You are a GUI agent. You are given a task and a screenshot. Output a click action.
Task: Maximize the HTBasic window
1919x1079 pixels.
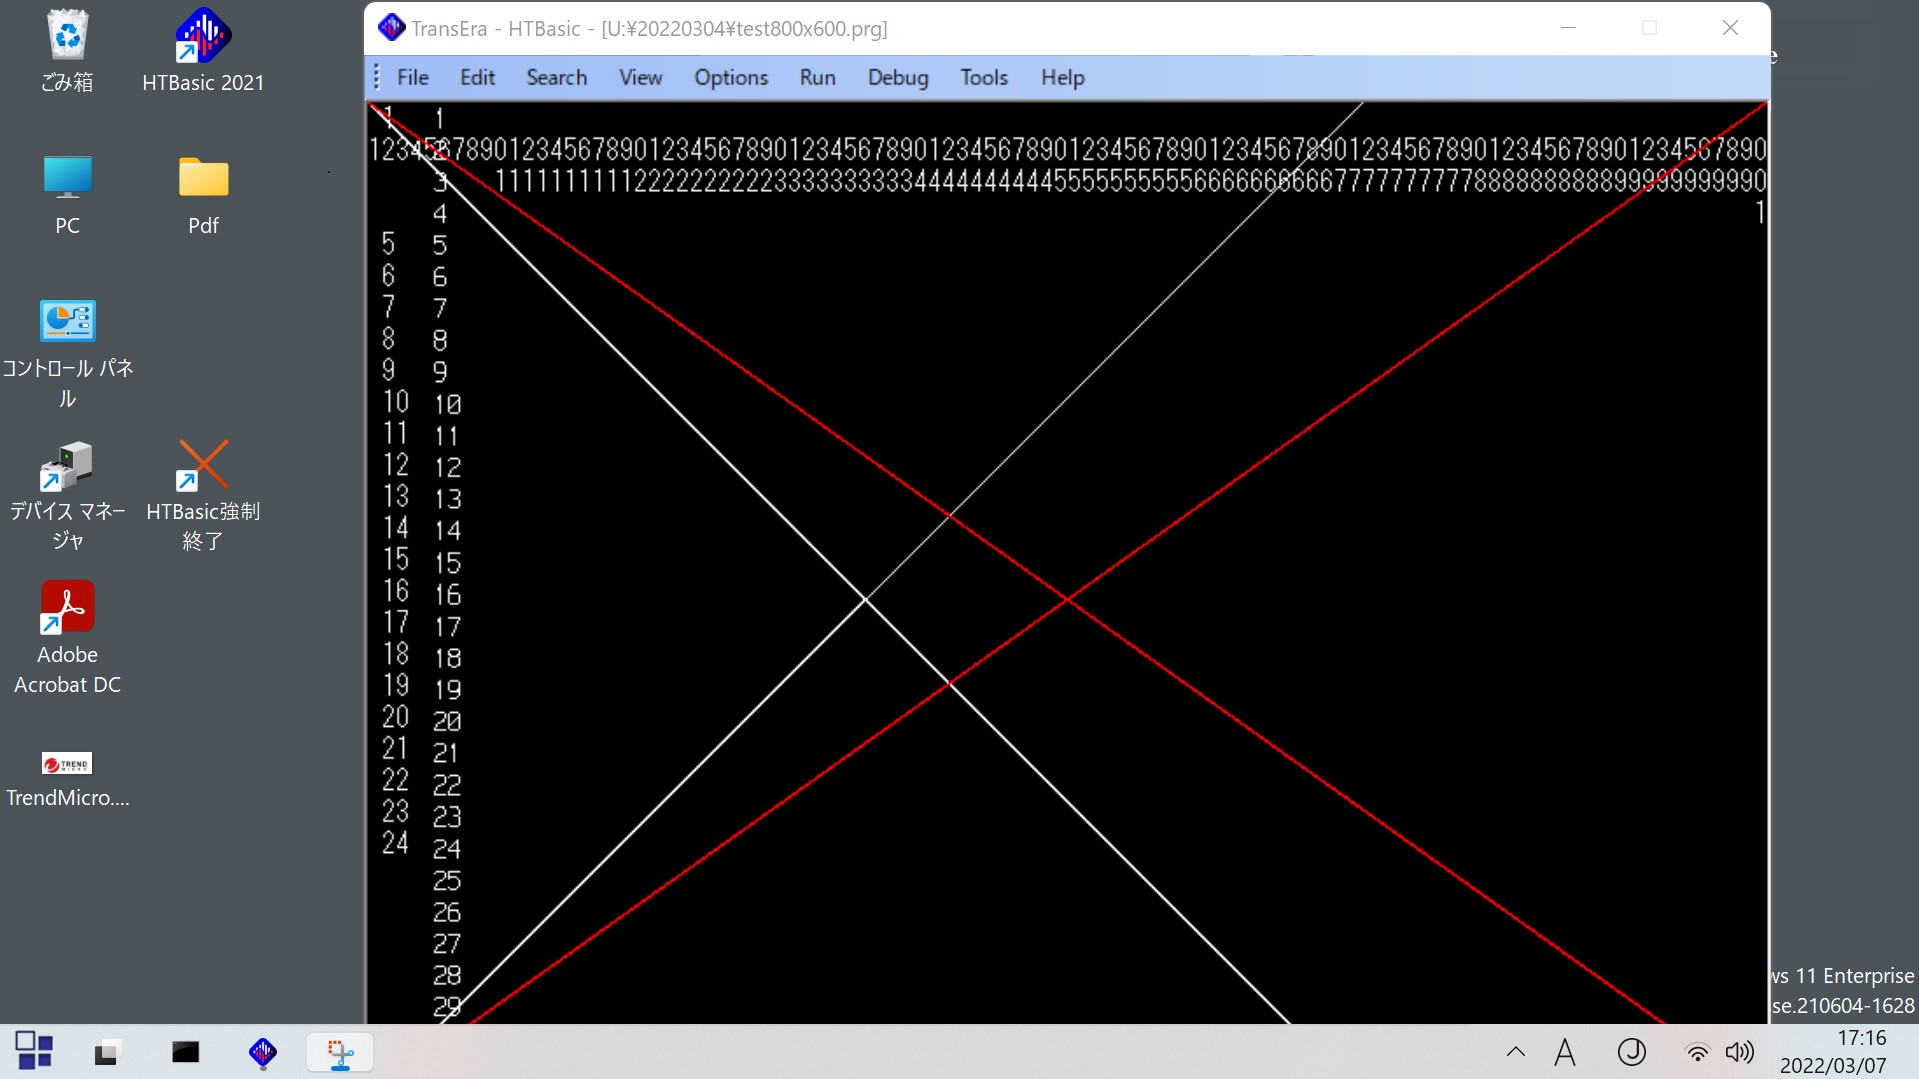click(1649, 28)
